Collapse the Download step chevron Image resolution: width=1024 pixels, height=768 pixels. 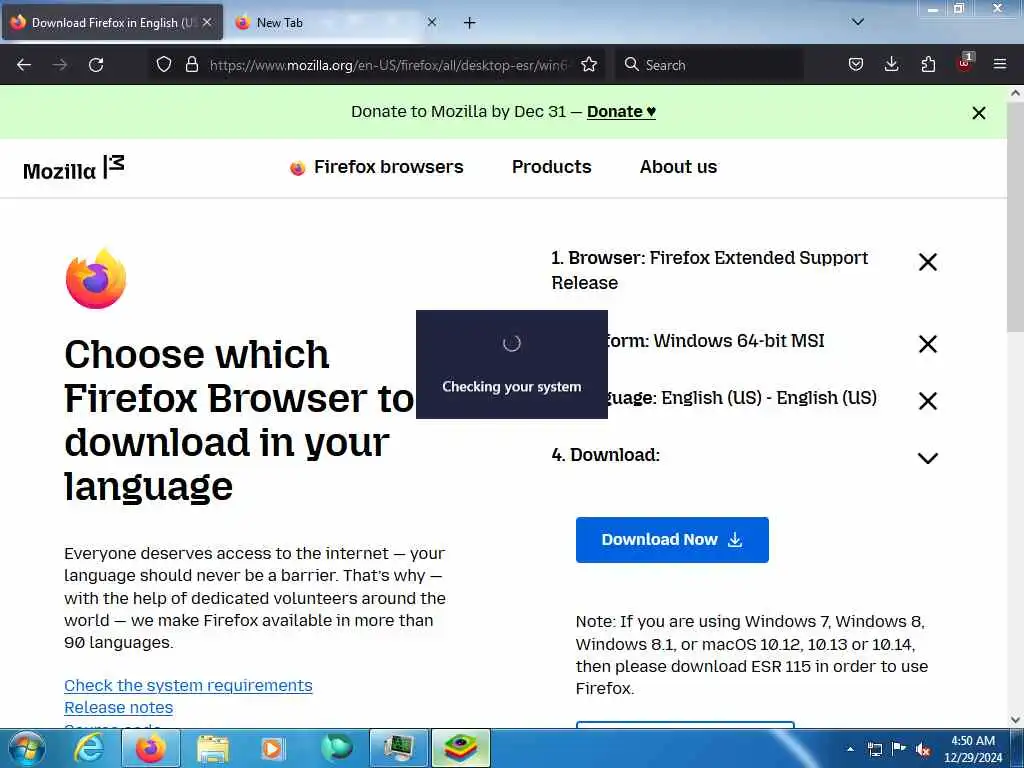tap(927, 458)
